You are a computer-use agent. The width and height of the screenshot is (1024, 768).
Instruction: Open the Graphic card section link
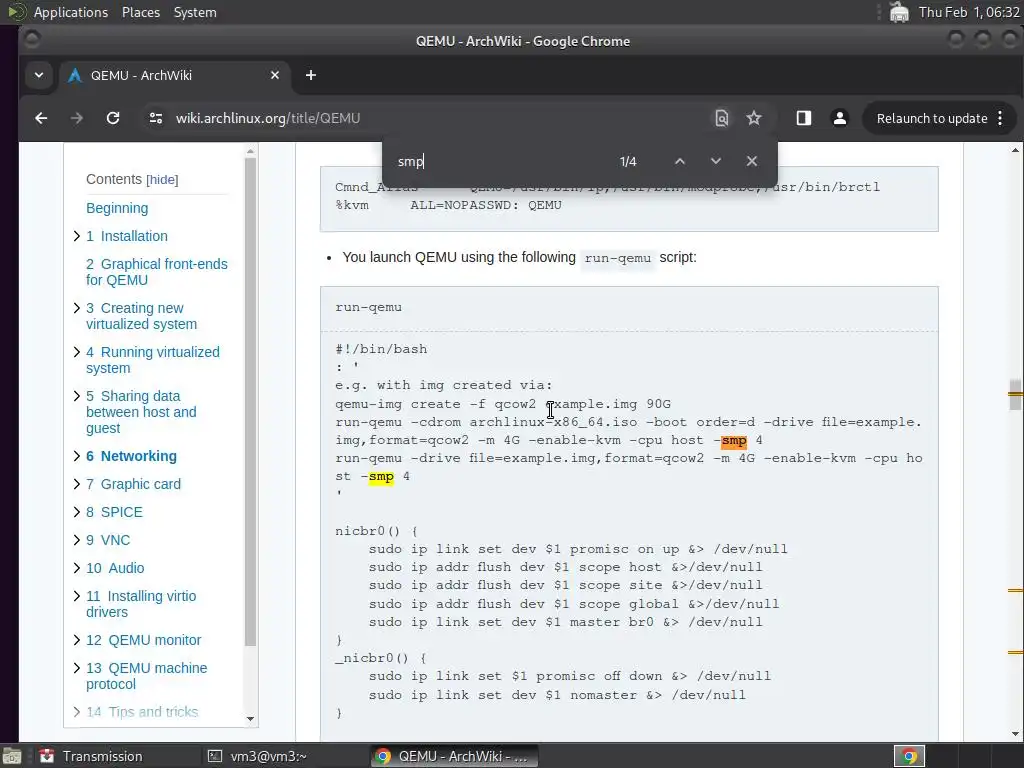tap(133, 484)
